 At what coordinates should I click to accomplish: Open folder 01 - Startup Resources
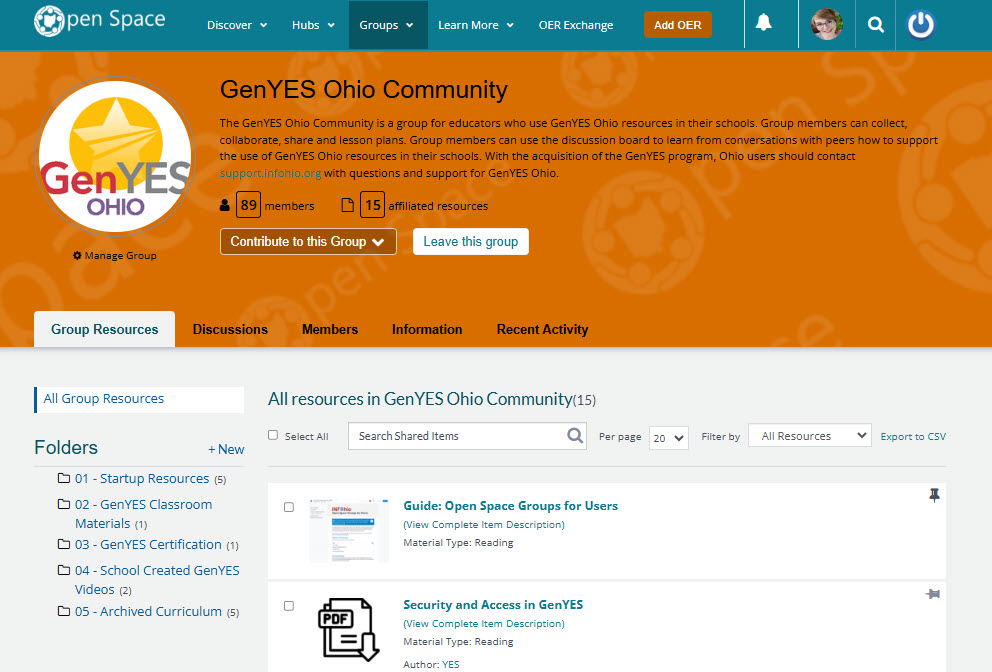pos(142,478)
